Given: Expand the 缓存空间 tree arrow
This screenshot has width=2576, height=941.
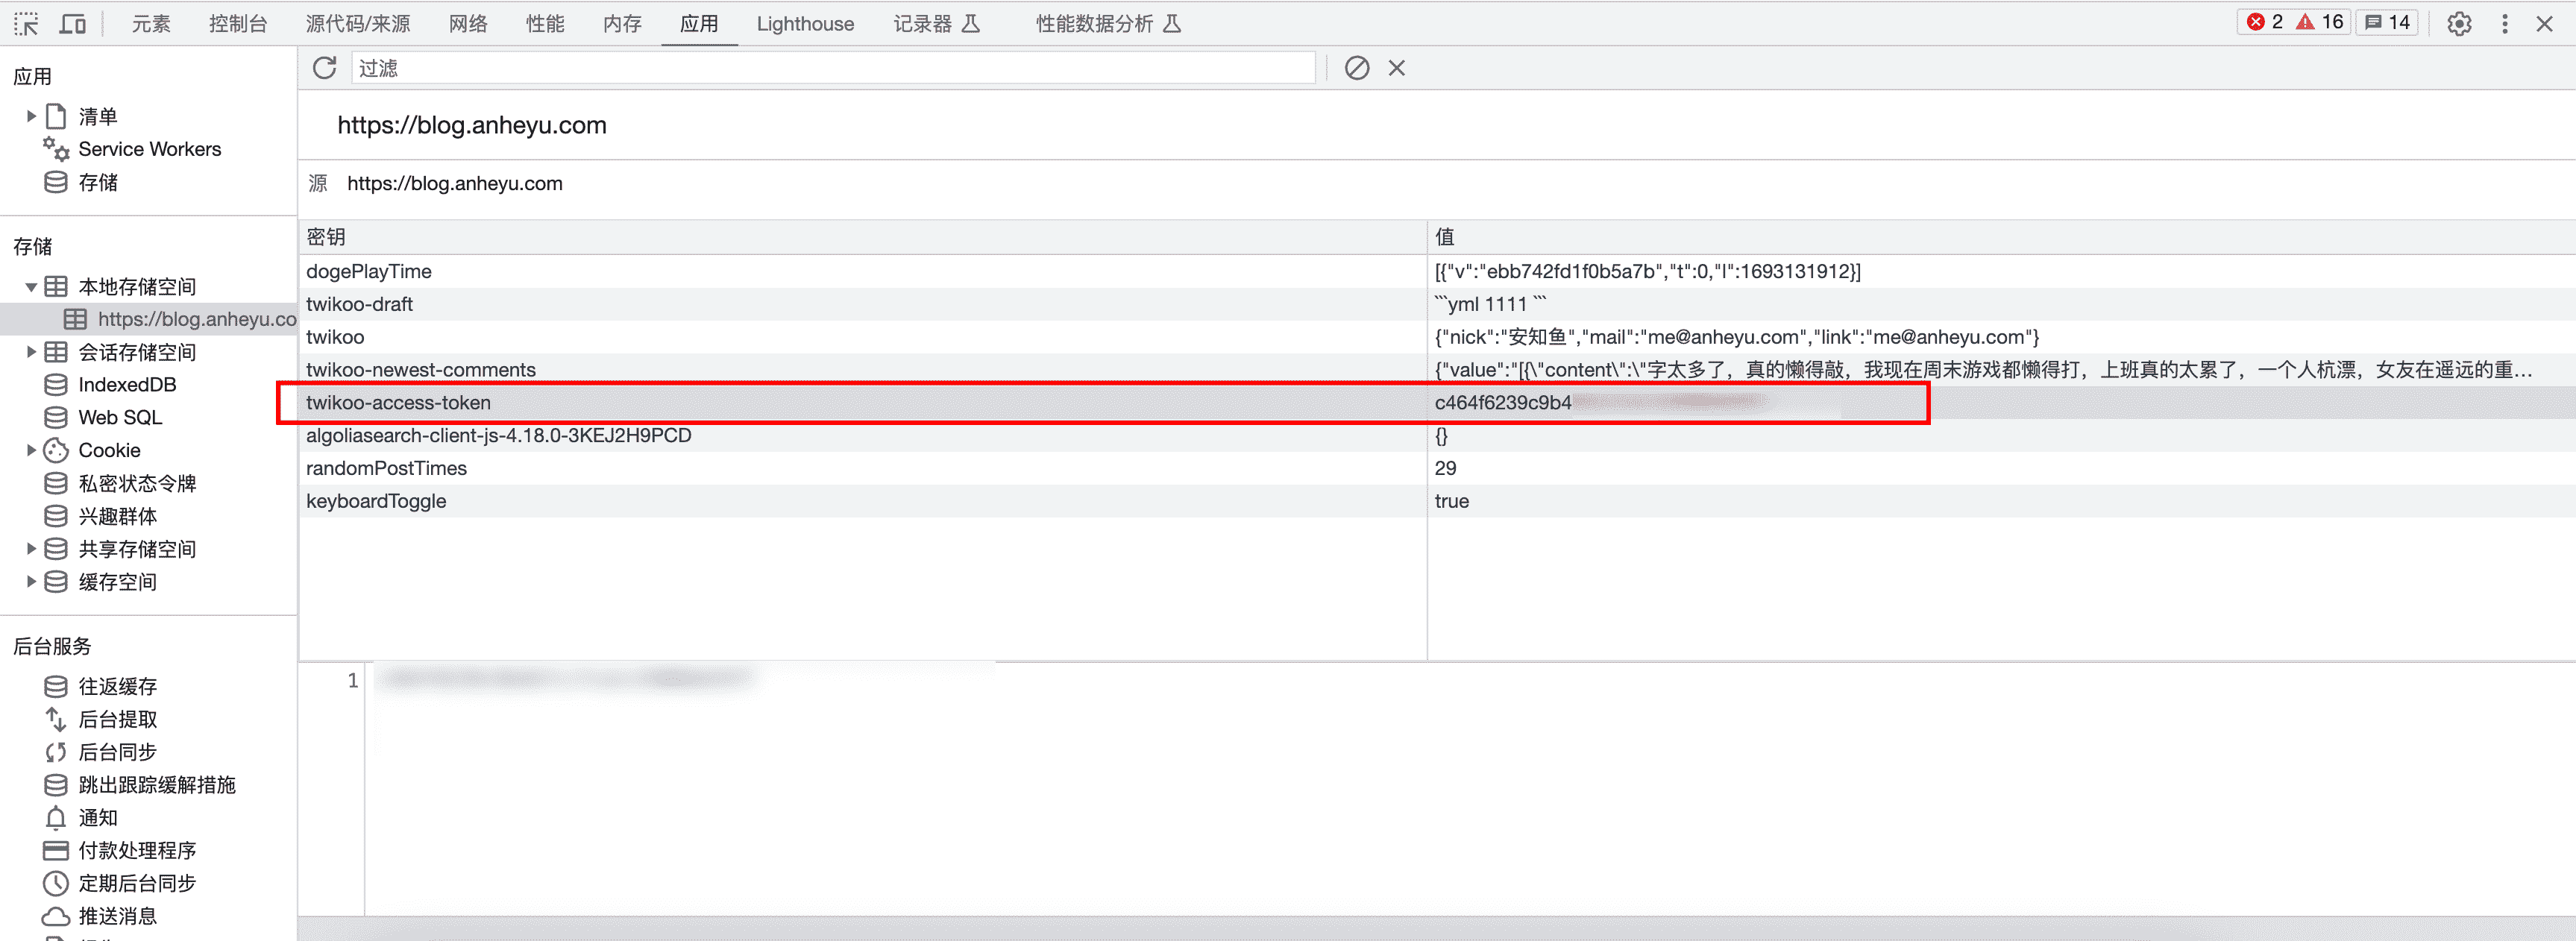Looking at the screenshot, I should [x=31, y=582].
